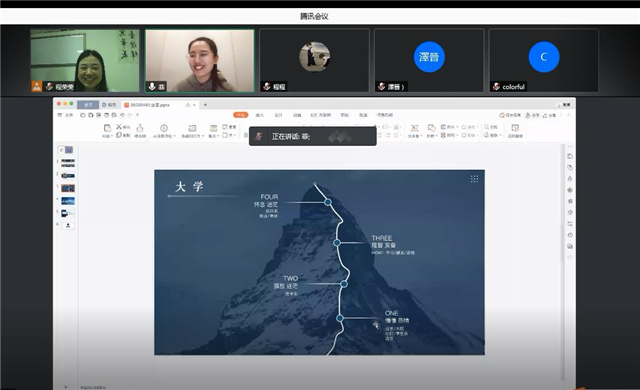Open the Layout dropdown in ribbon
640x390 pixels.
(x=213, y=131)
